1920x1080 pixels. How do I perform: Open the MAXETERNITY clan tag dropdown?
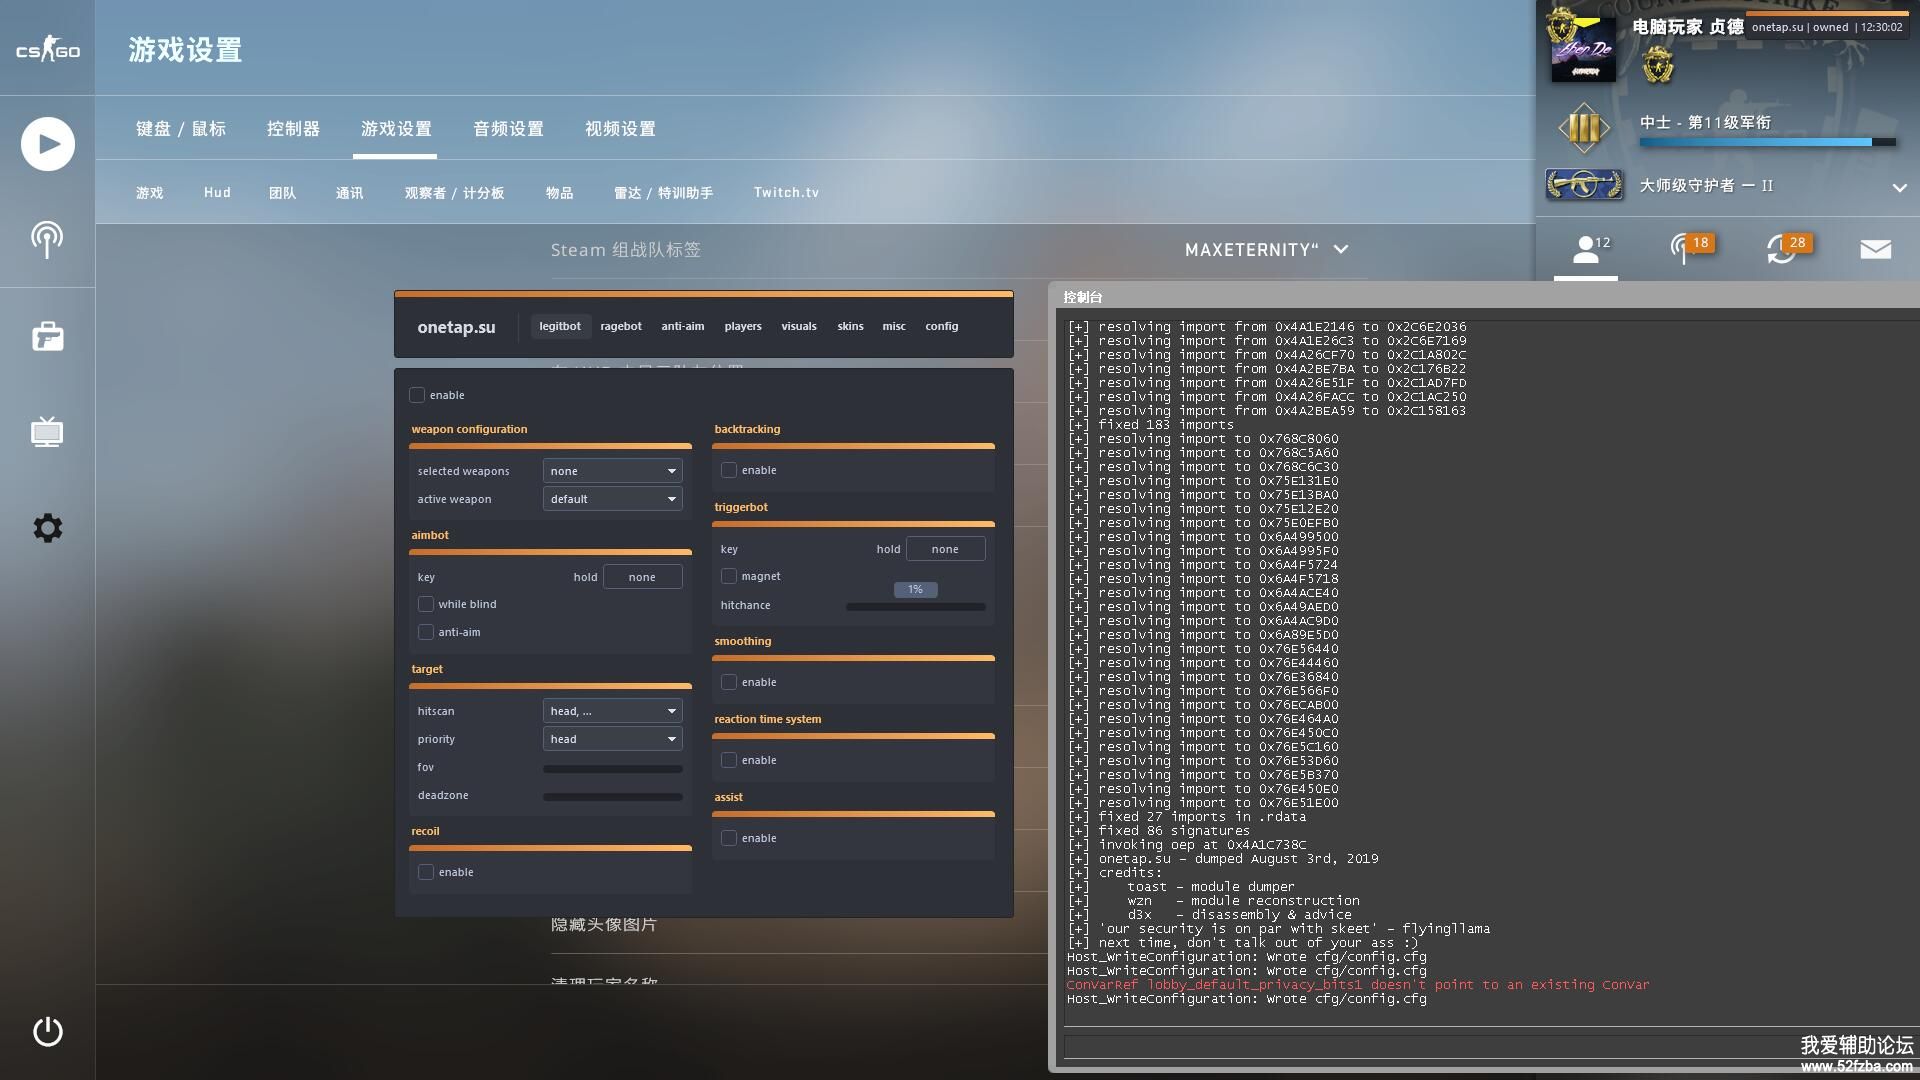(x=1266, y=250)
